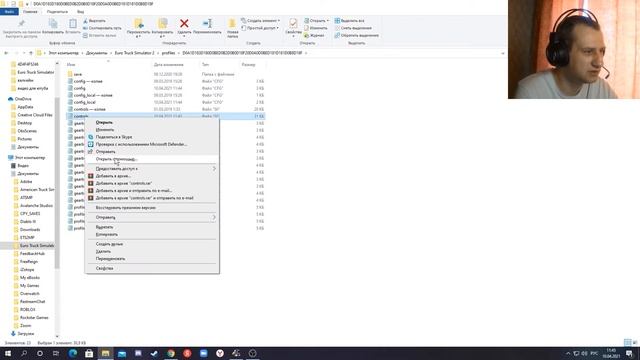Click the ribbon Paste clipboard icon
The image size is (640, 360).
[73, 24]
